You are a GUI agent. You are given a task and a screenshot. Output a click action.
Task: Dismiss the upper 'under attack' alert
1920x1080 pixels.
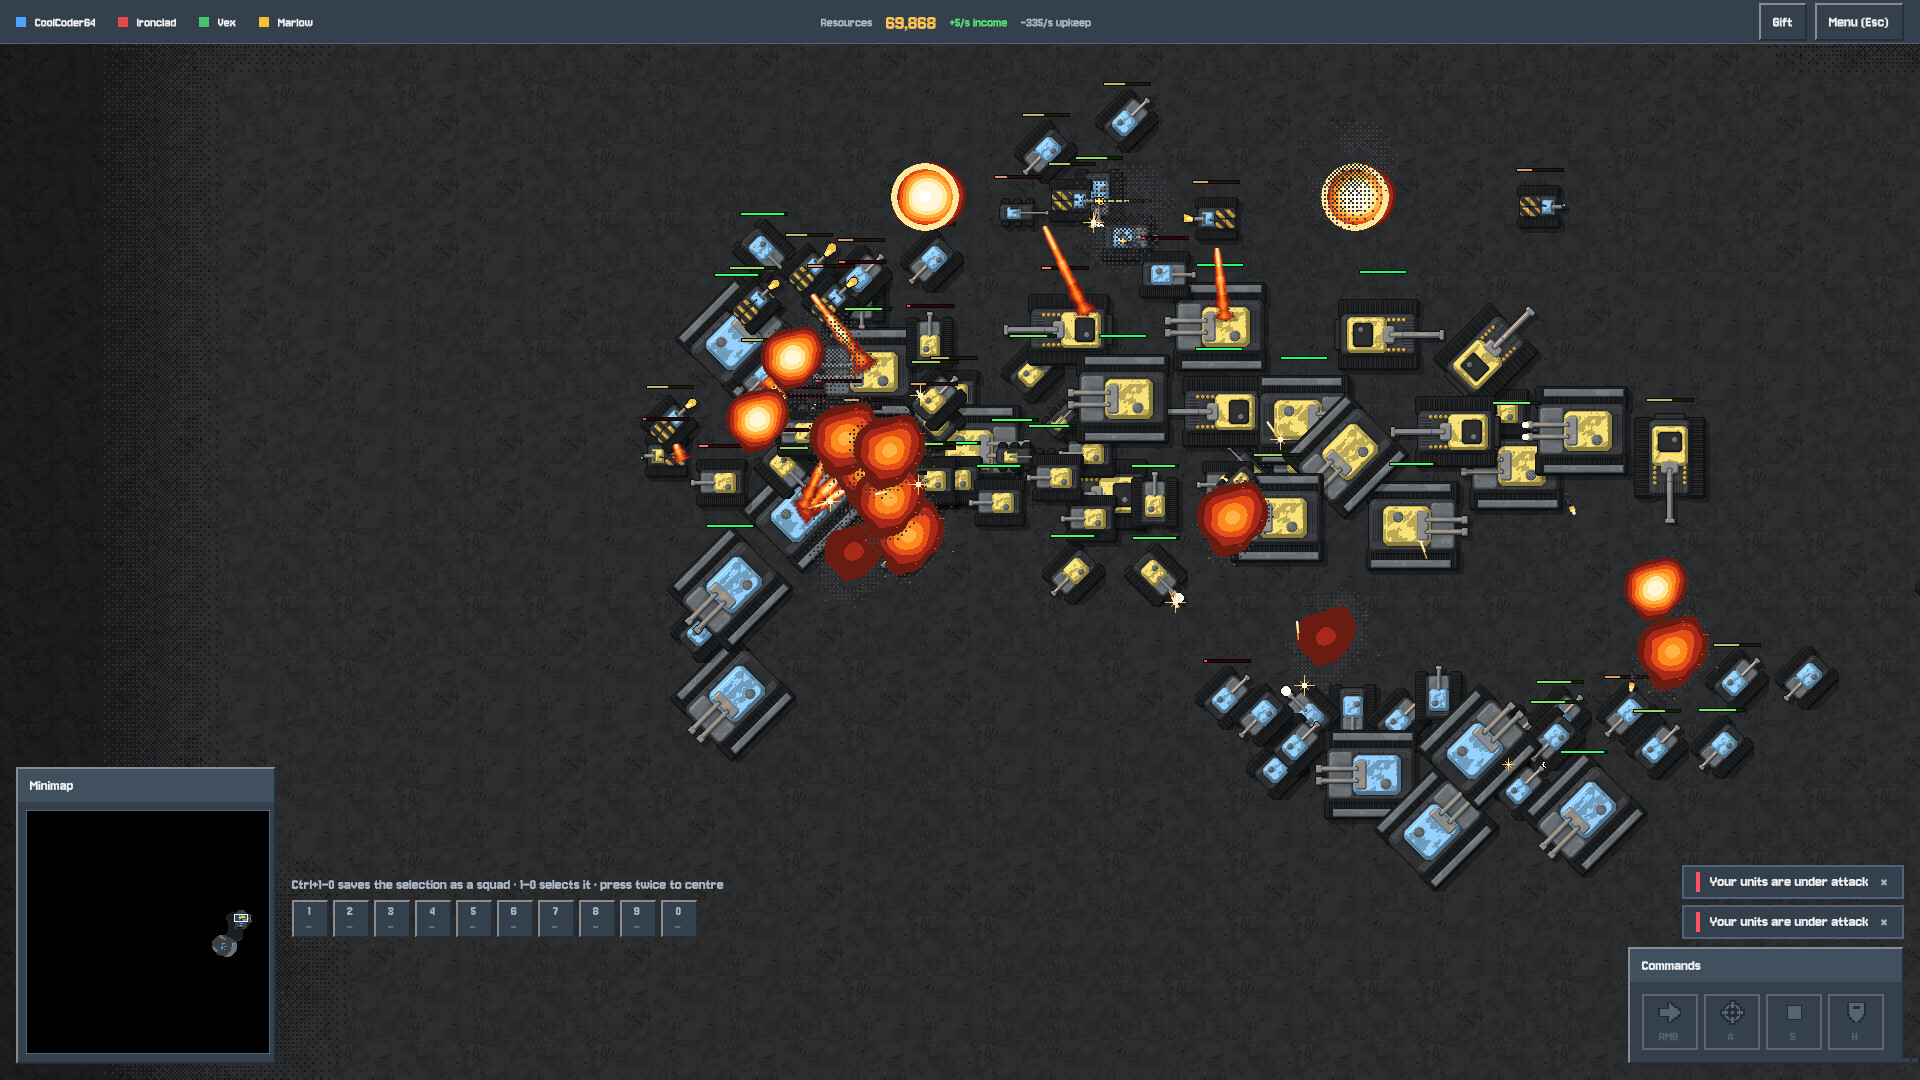pos(1884,882)
